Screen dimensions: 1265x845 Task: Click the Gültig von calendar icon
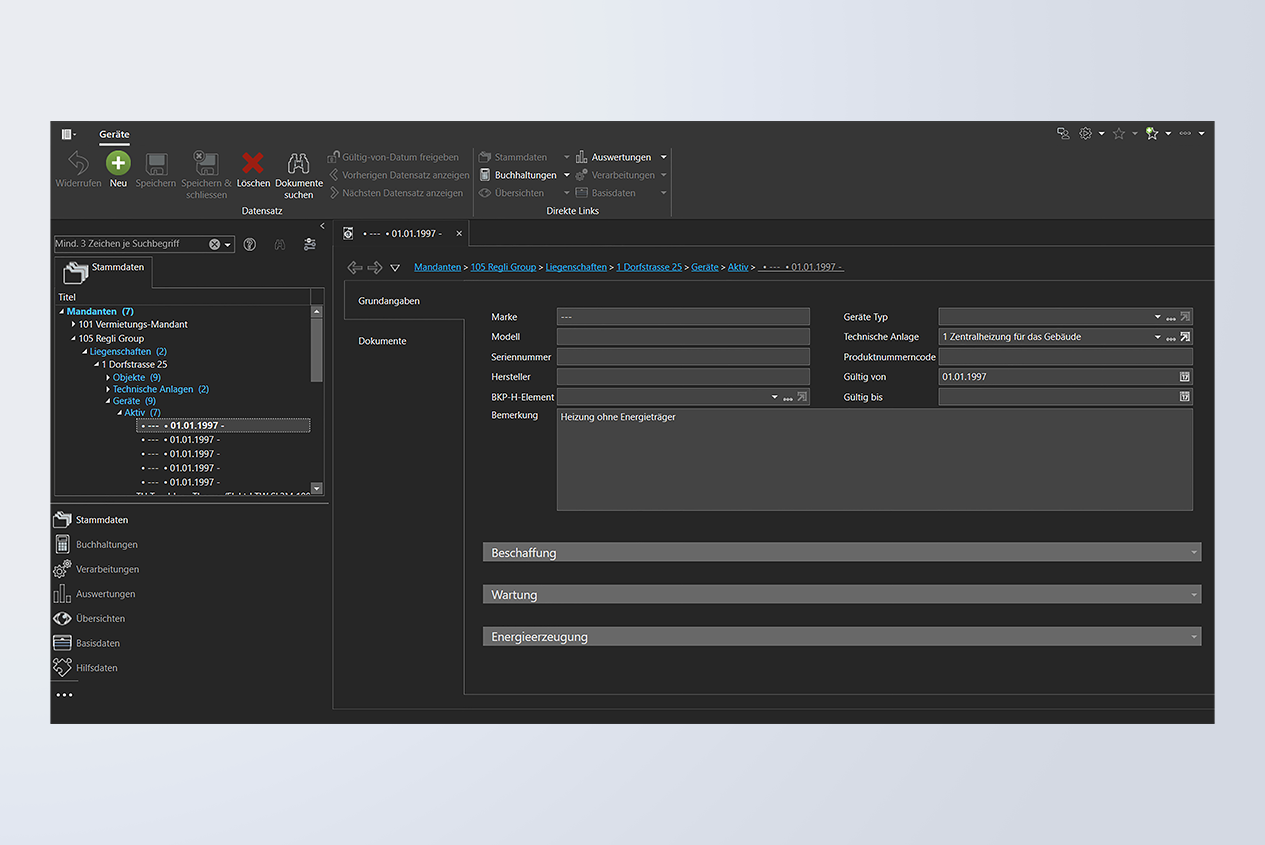pyautogui.click(x=1184, y=377)
